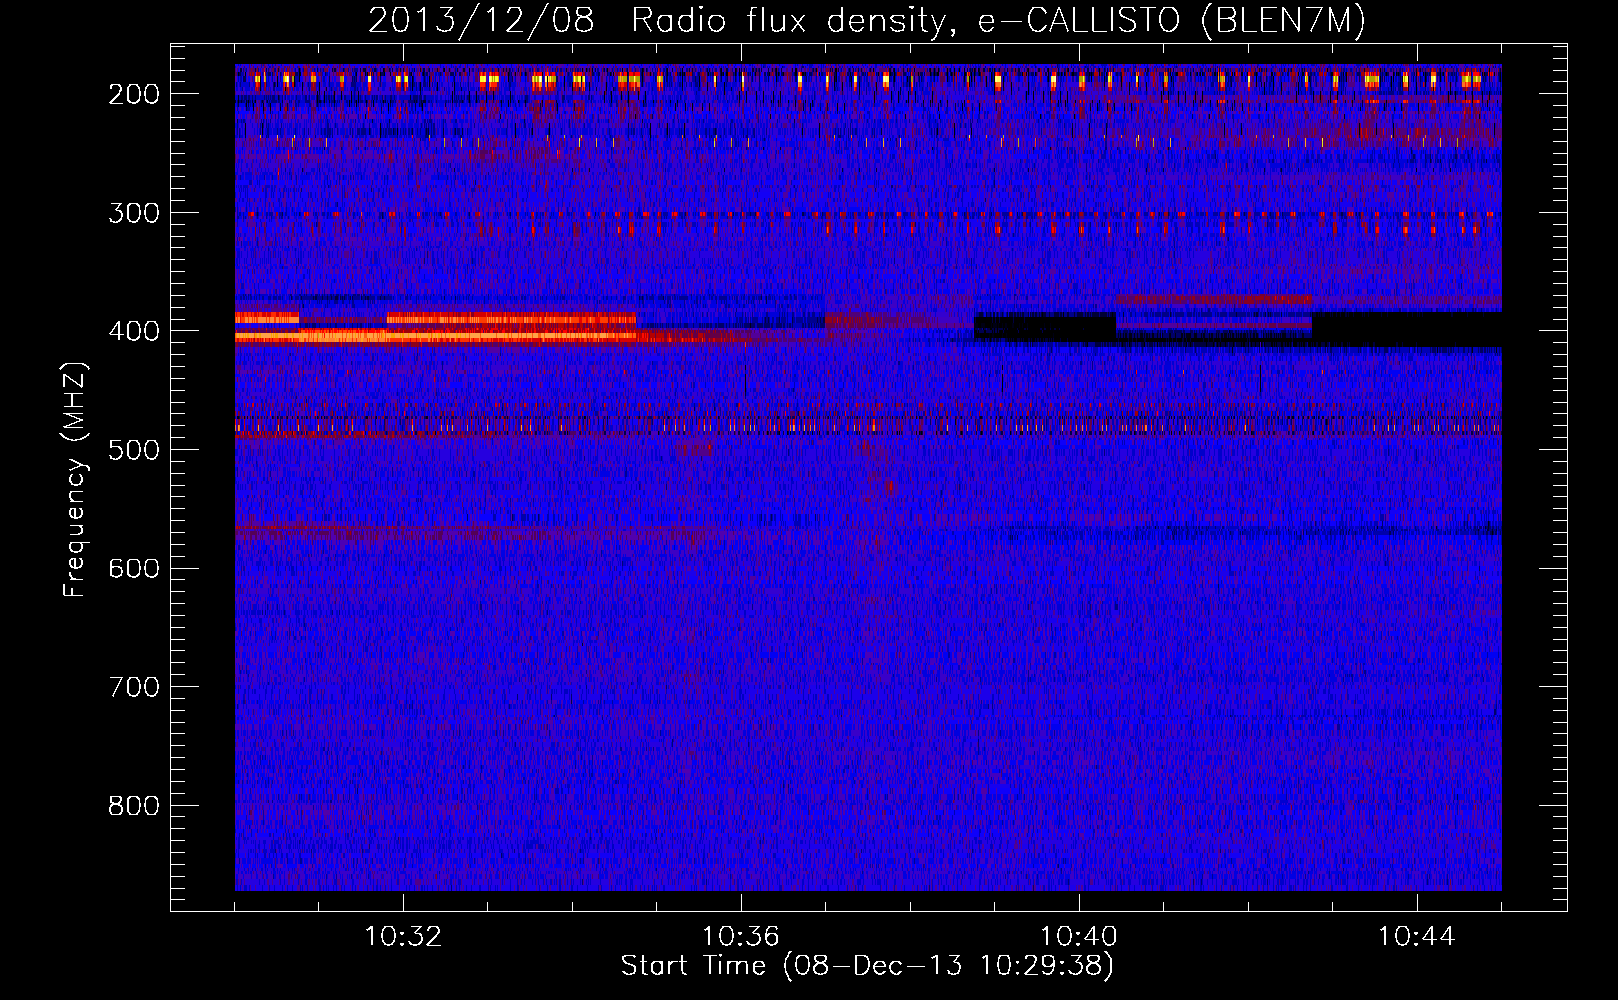Click the 700 frequency tick label
This screenshot has width=1618, height=1000.
(x=133, y=687)
